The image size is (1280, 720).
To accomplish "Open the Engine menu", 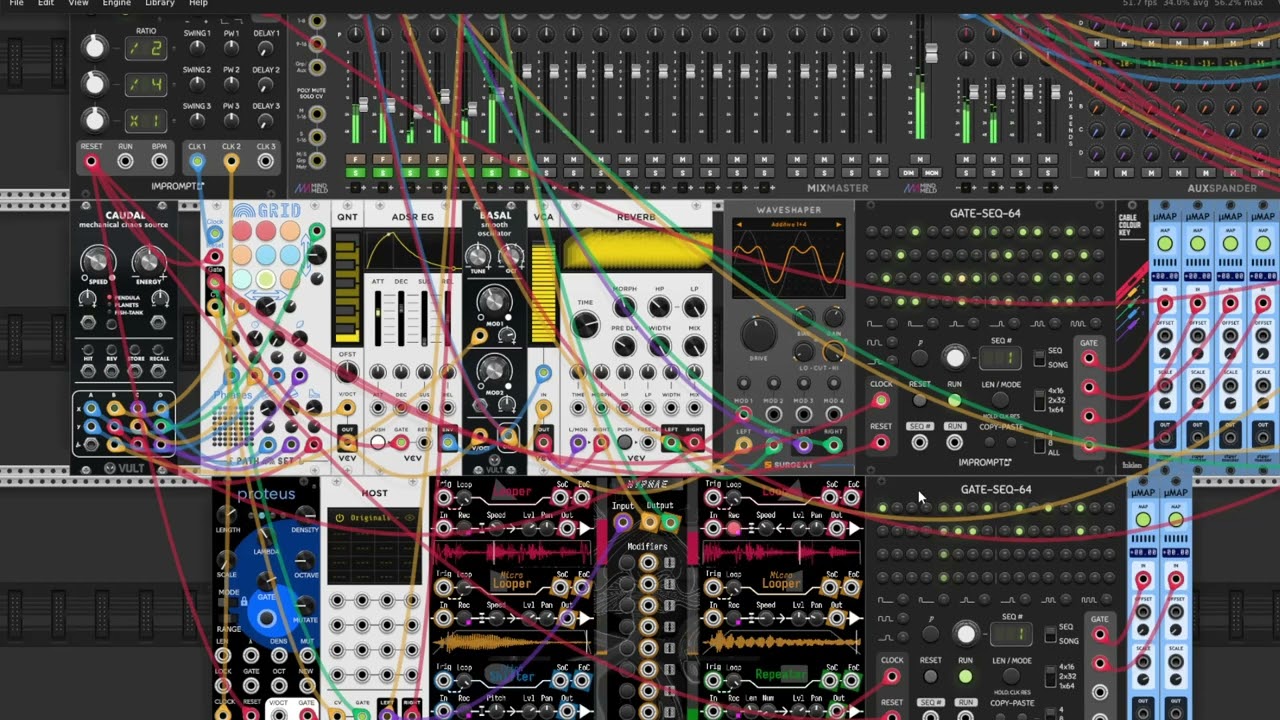I will point(116,3).
